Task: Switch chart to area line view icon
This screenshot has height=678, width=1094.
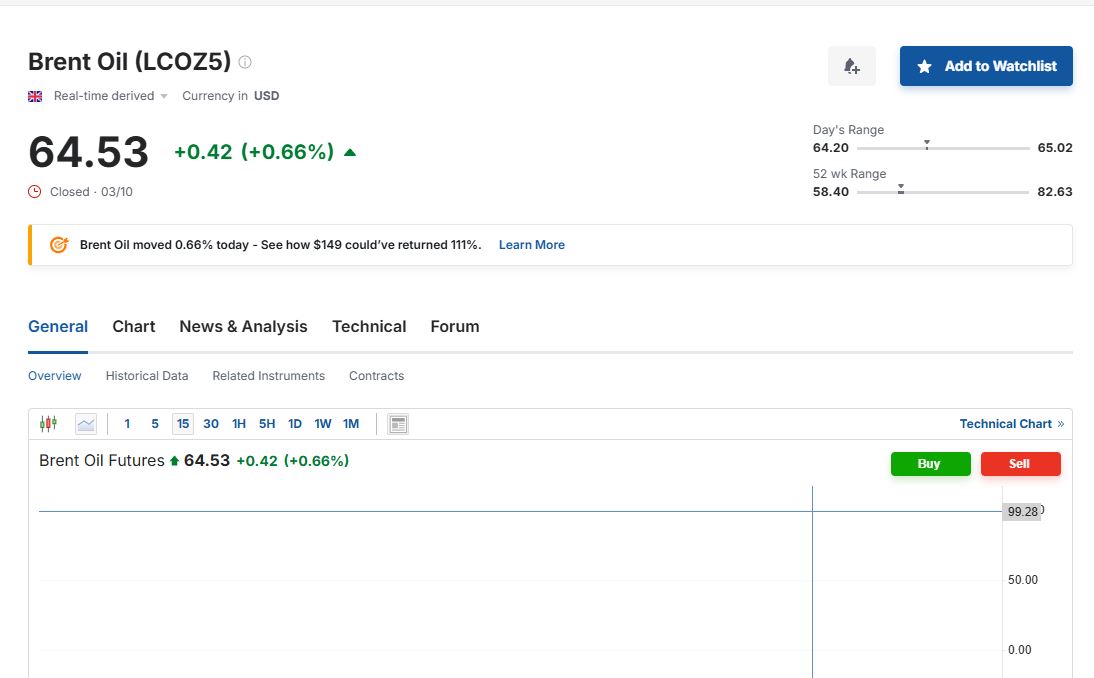Action: click(86, 424)
